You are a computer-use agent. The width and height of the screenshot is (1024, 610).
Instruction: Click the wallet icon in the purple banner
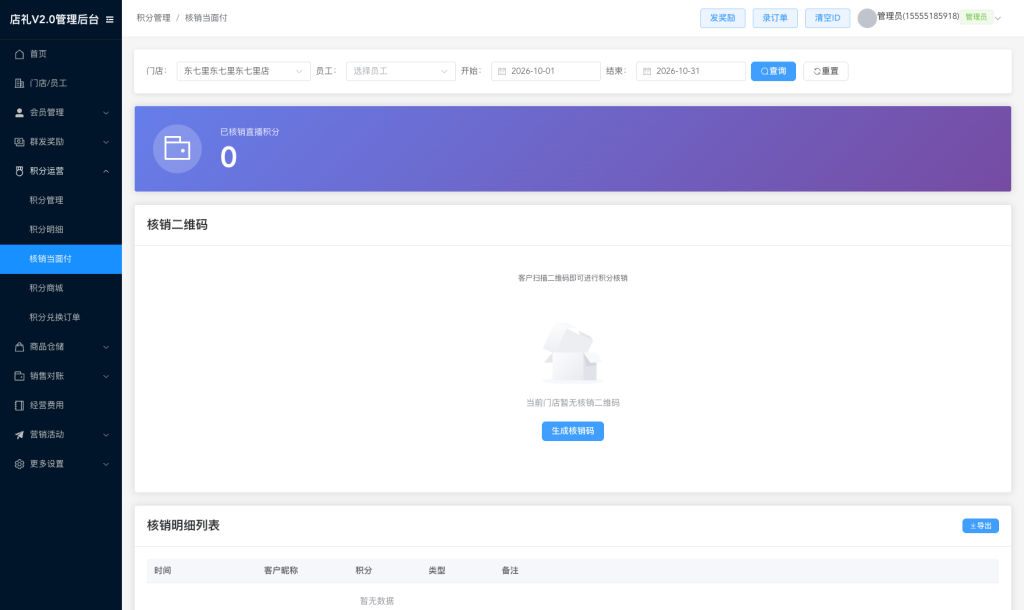click(x=177, y=148)
